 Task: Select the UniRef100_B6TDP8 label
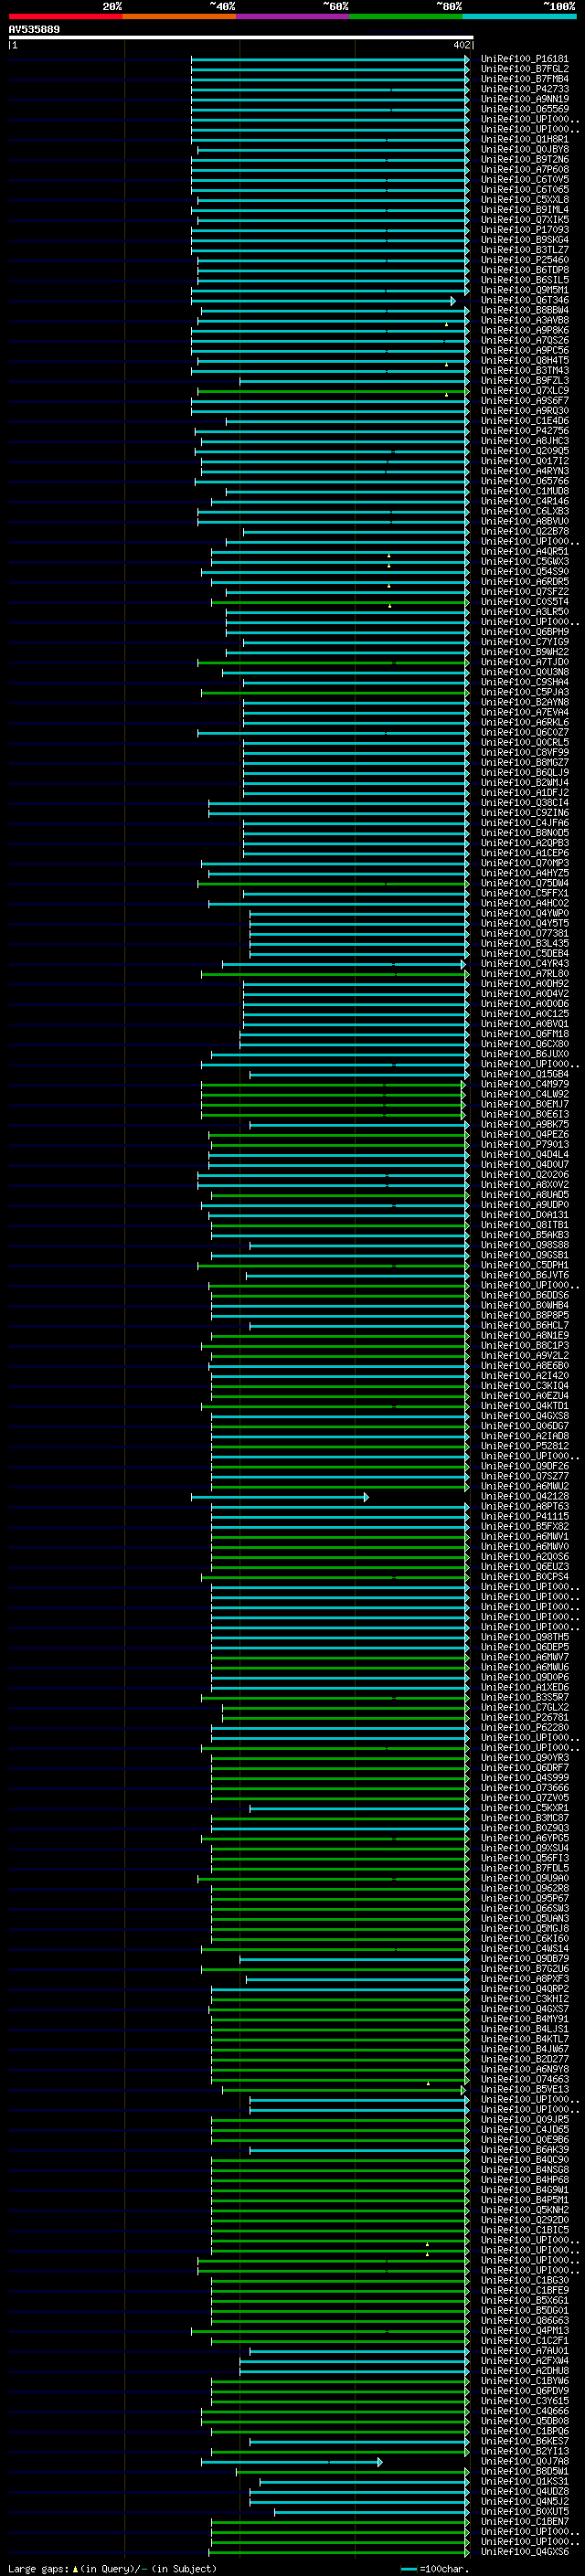pos(525,270)
